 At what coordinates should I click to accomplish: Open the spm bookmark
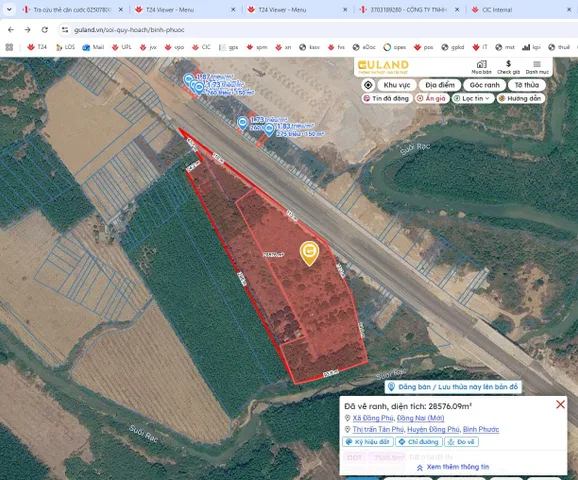click(x=257, y=47)
